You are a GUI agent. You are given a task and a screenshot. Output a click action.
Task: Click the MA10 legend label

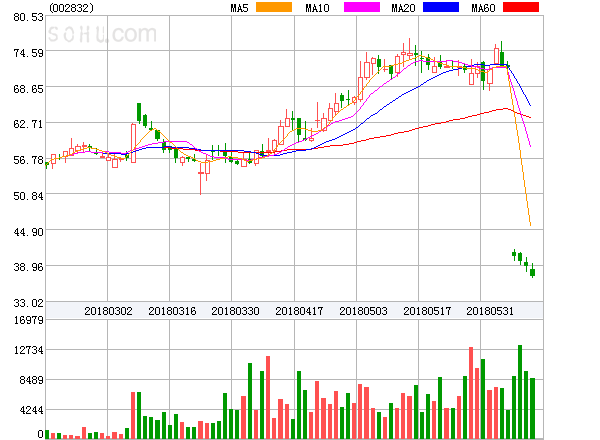pyautogui.click(x=317, y=8)
